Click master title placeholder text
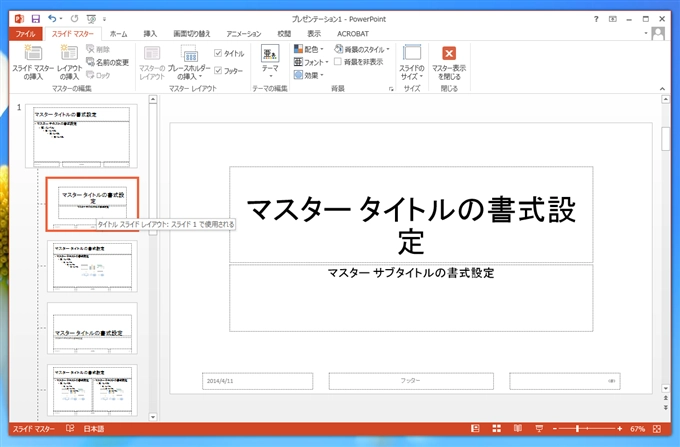Screen dimensions: 680x447 point(411,225)
